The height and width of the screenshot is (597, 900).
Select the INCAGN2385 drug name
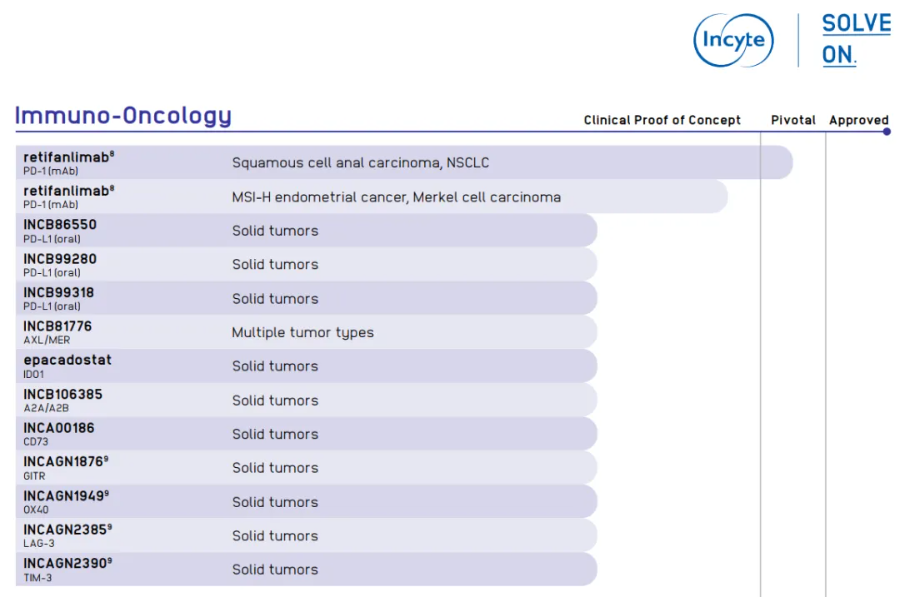point(67,529)
